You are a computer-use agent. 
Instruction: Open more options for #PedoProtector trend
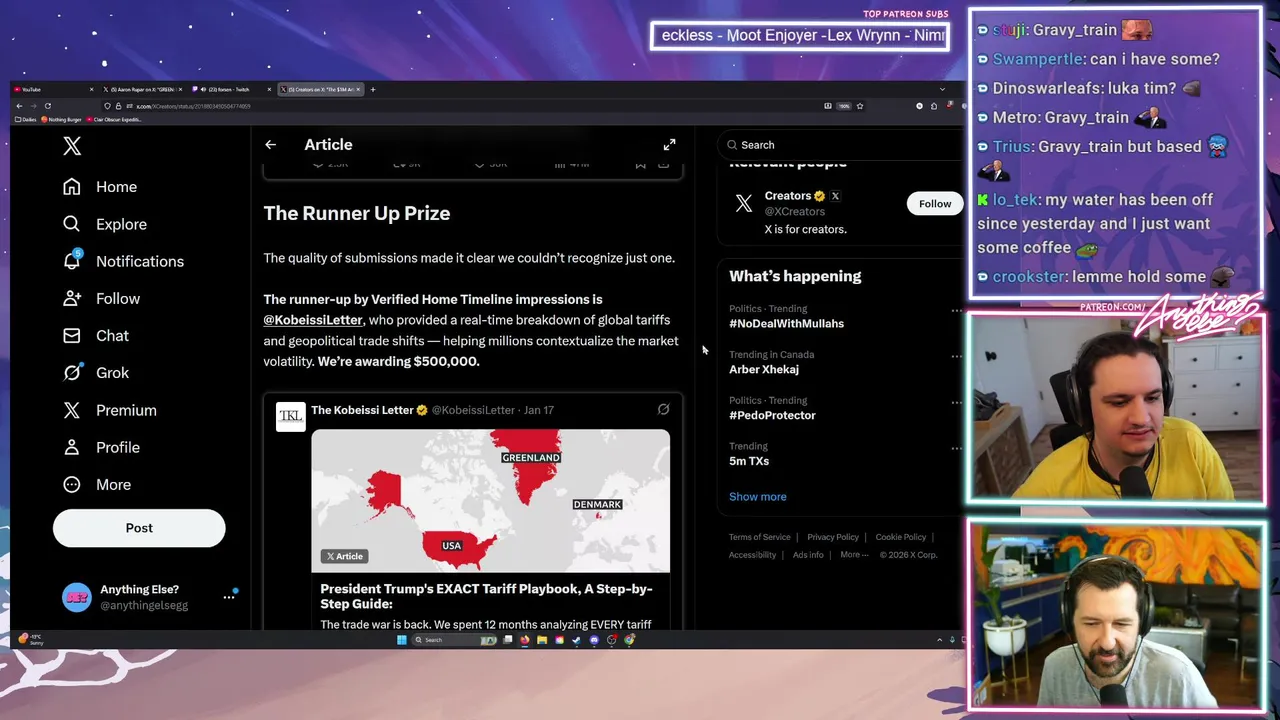(x=956, y=402)
